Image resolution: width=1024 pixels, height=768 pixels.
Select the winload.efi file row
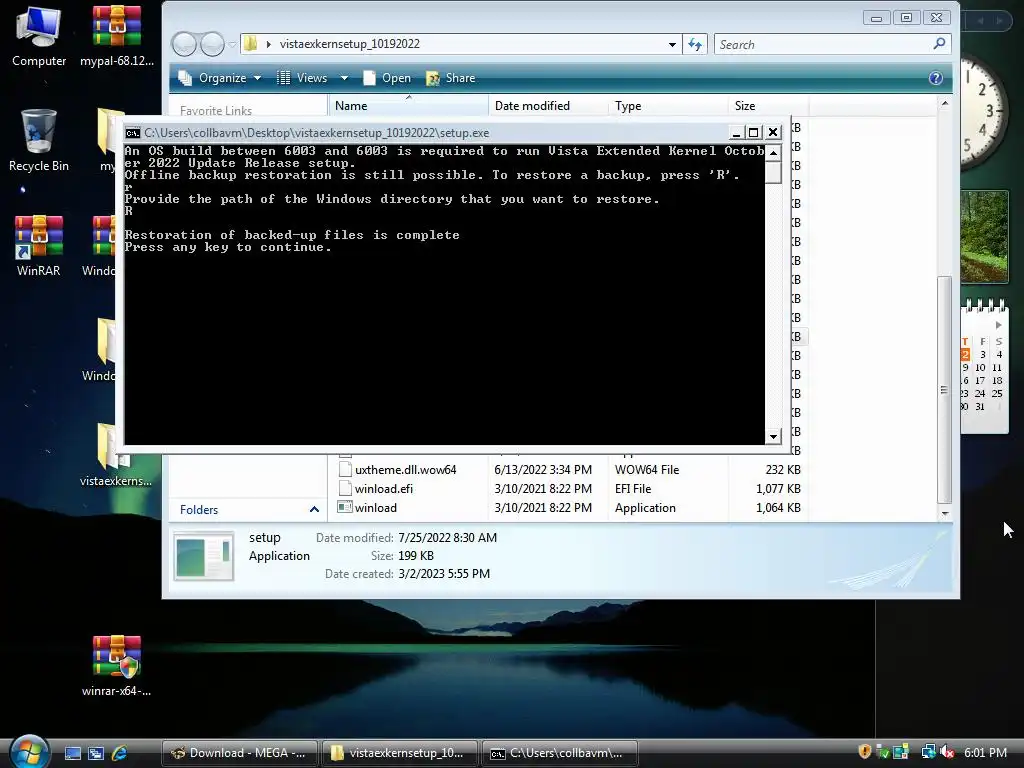569,488
